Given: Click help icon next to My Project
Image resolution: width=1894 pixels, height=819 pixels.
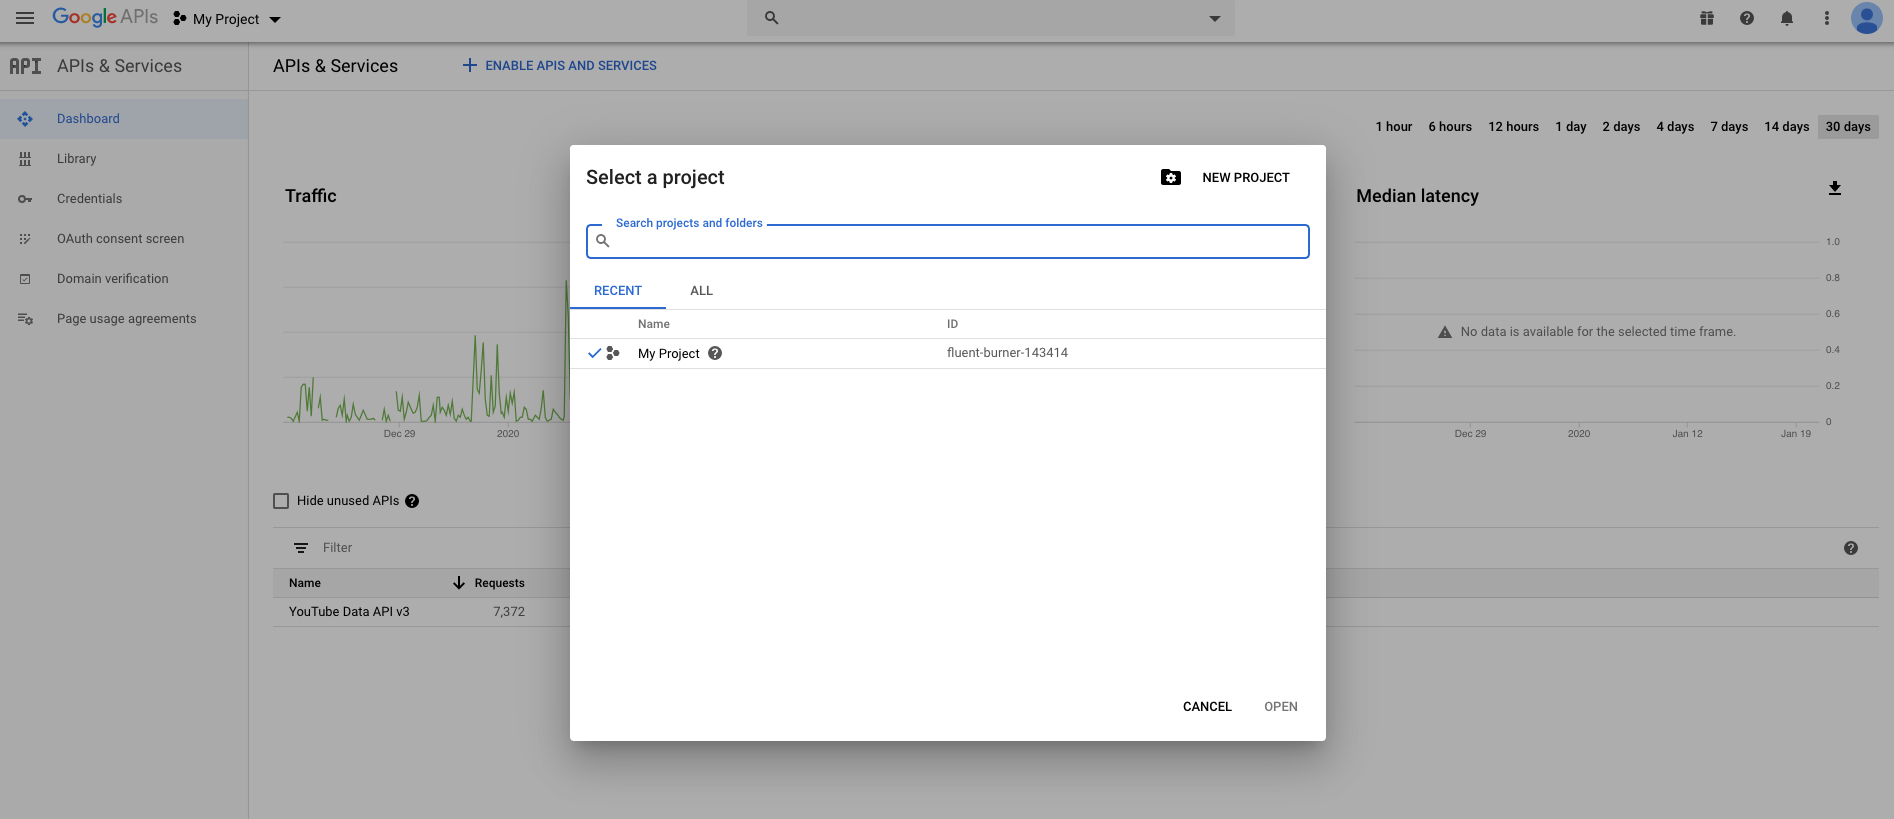Looking at the screenshot, I should point(715,353).
